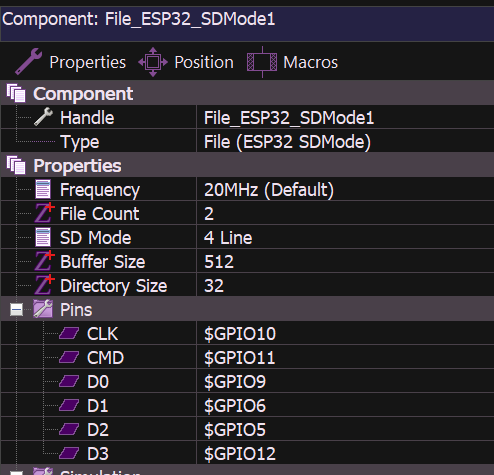This screenshot has width=494, height=475.
Task: Click the pin icon beside D3
Action: click(x=69, y=453)
